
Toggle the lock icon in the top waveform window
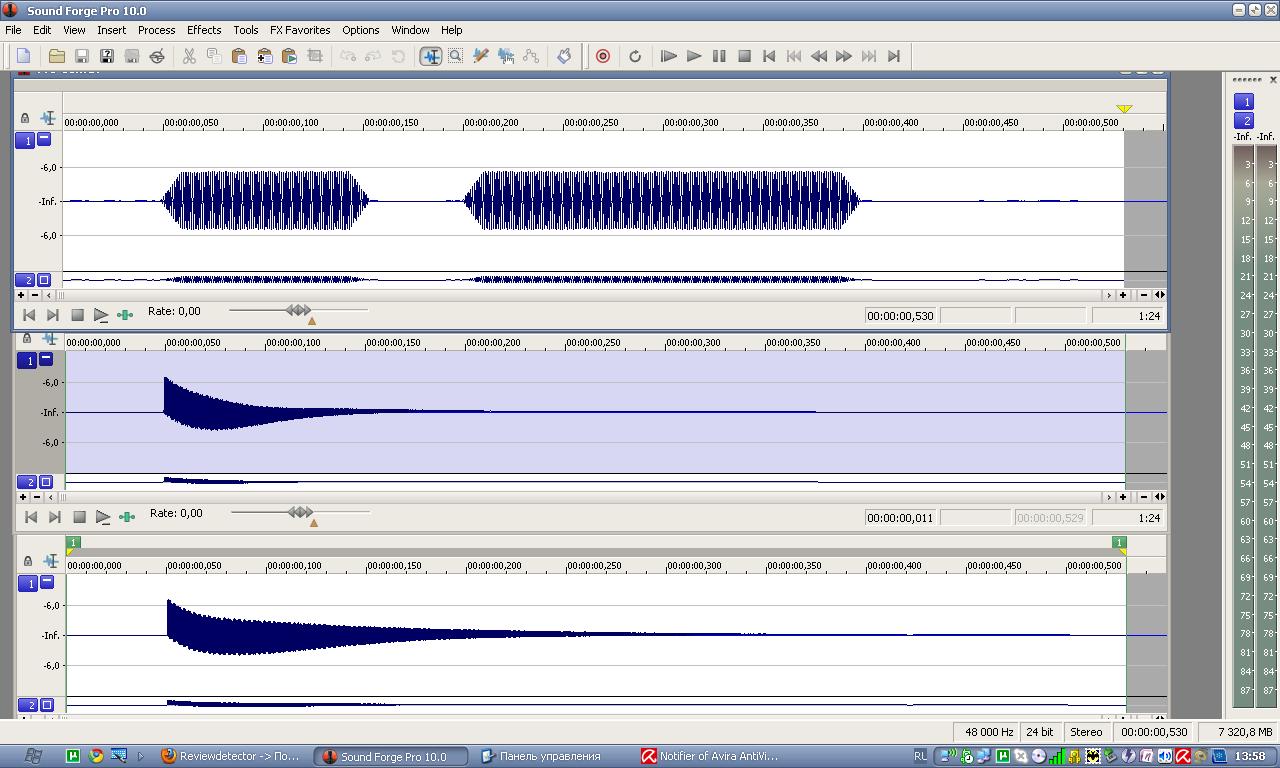[25, 118]
